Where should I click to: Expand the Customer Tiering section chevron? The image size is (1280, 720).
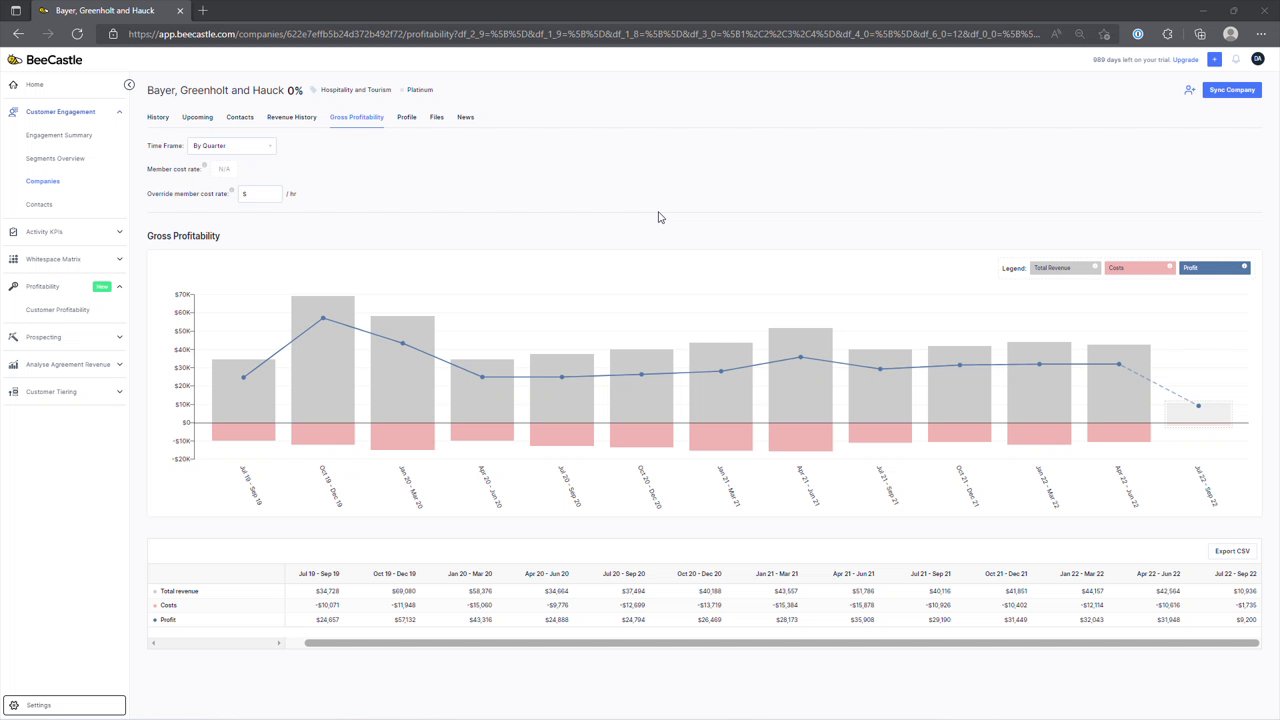119,392
